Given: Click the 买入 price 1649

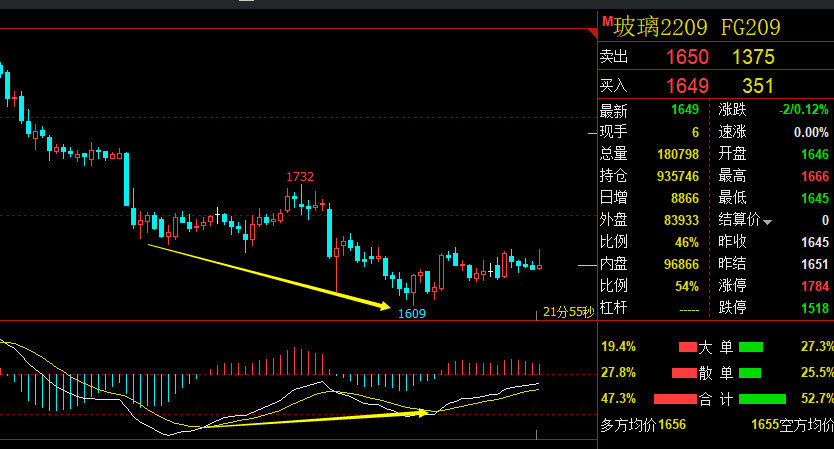Looking at the screenshot, I should tap(687, 86).
